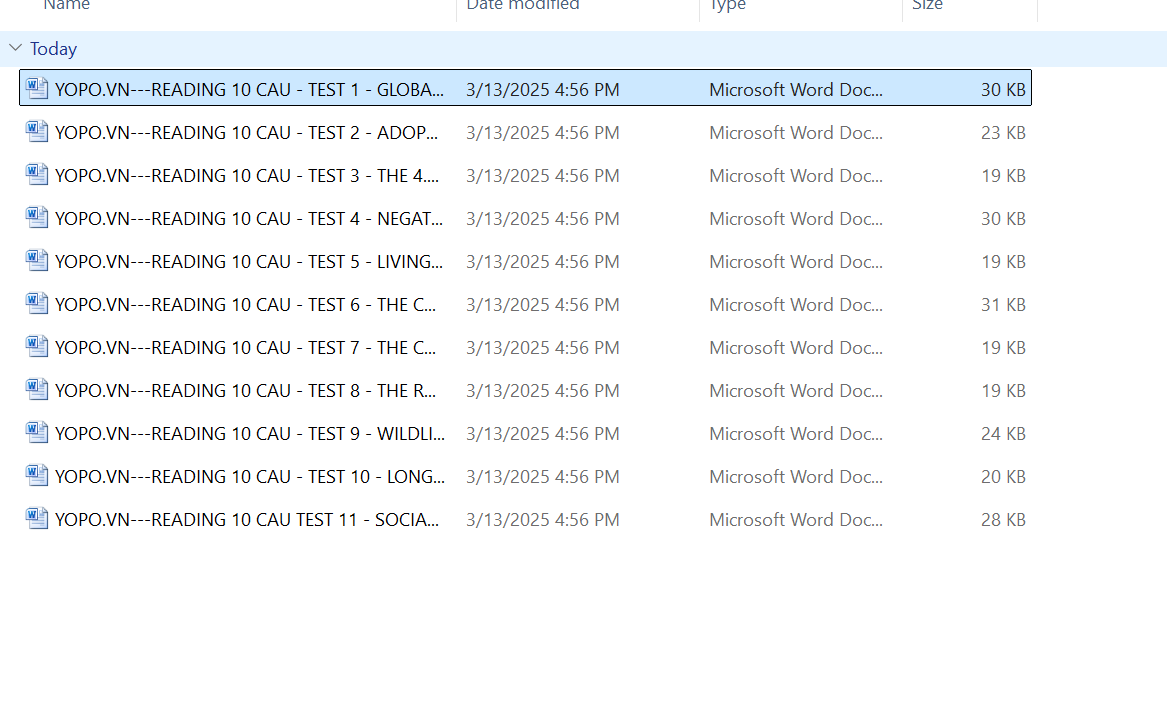Click the Word icon for TEST 5 file
Viewport: 1167px width, 712px height.
[37, 261]
